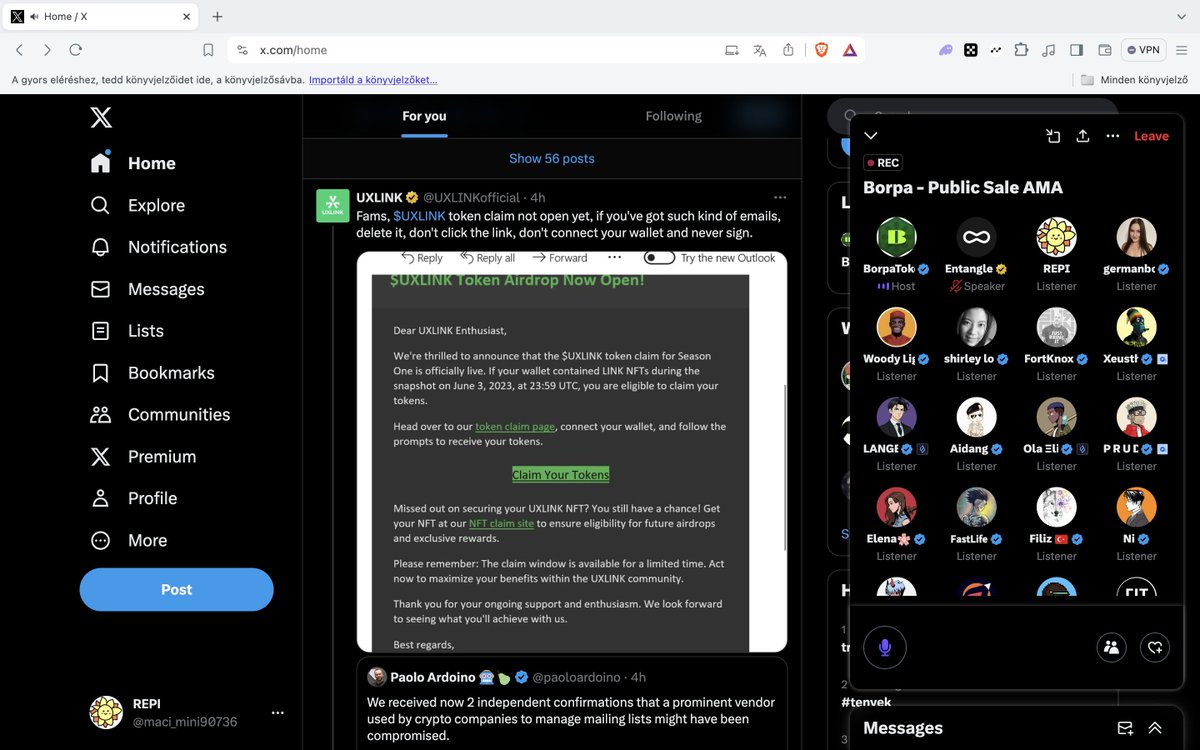Open the Bookmarks icon
The height and width of the screenshot is (750, 1200).
pyautogui.click(x=100, y=373)
